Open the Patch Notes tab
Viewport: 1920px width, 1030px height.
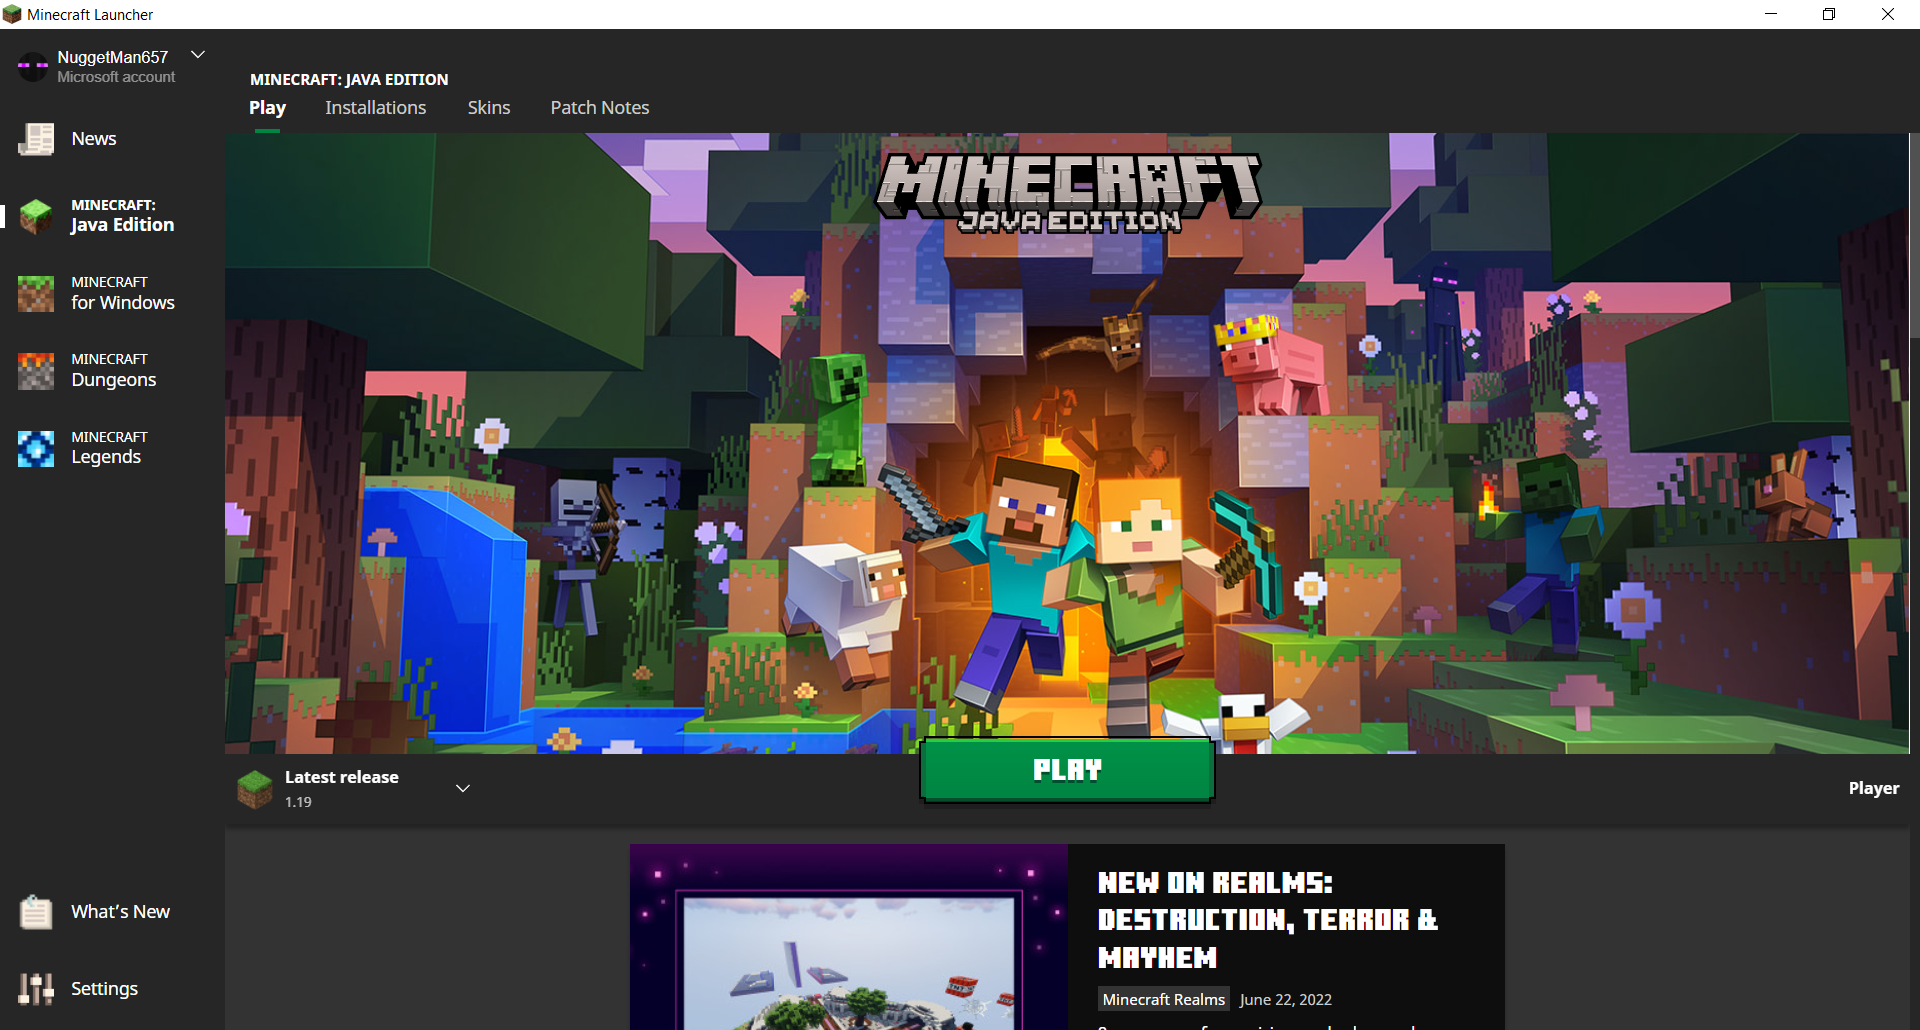click(600, 108)
